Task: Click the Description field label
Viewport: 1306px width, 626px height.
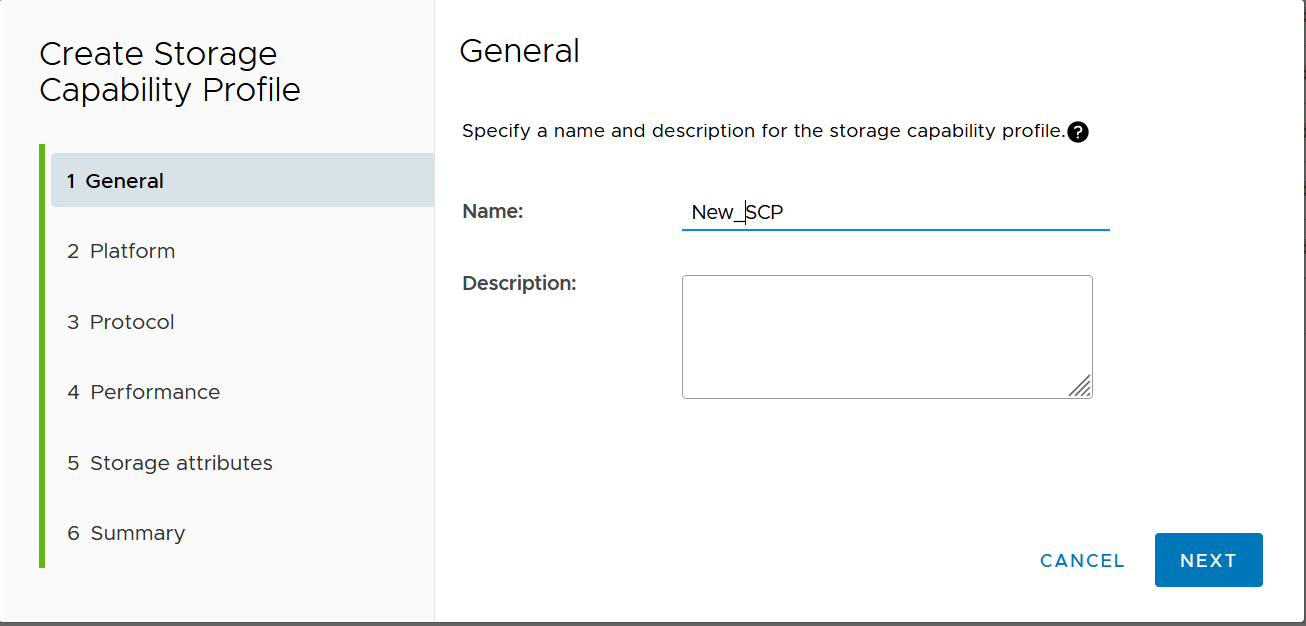Action: (519, 283)
